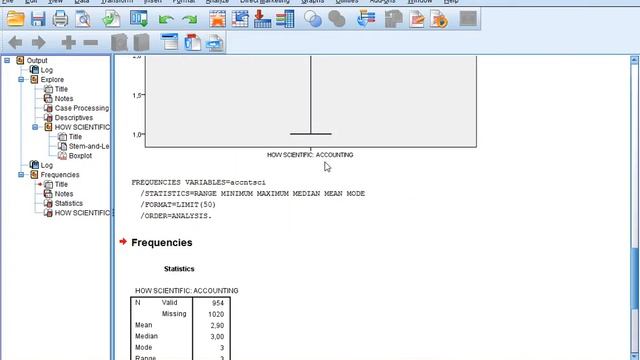
Task: Click 'HOW SCIENTIFIC: ACCOUNTING' boxplot axis label
Action: click(x=310, y=155)
